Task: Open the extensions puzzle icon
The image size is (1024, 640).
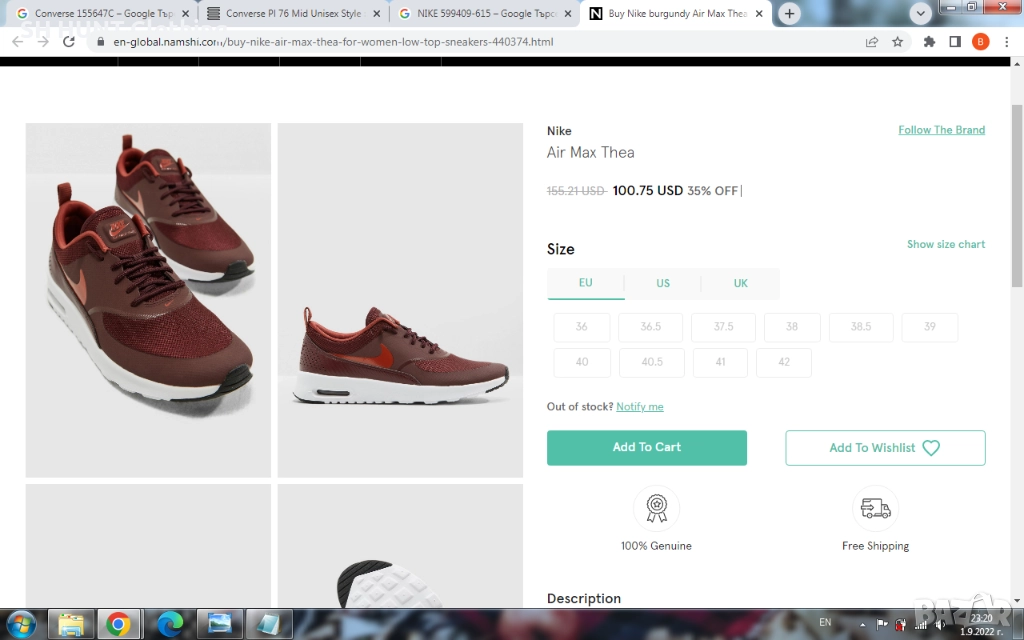Action: click(x=929, y=42)
